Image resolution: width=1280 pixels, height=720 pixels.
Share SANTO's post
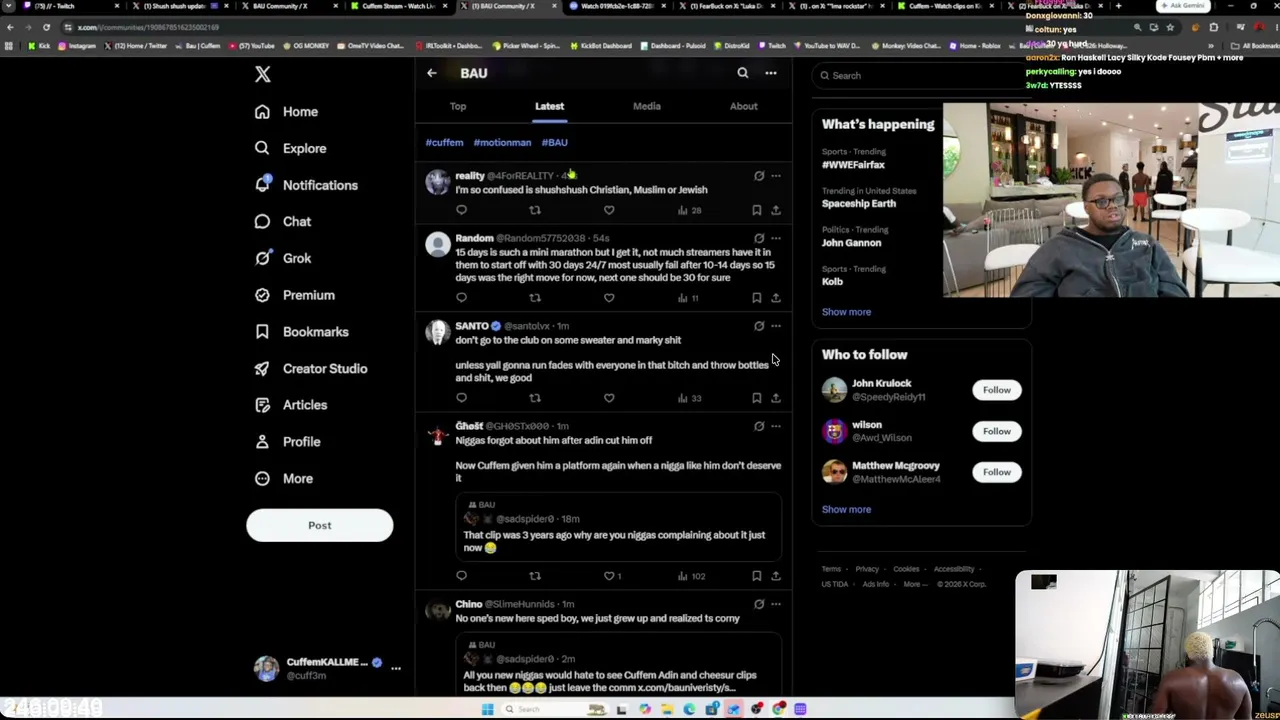click(776, 398)
